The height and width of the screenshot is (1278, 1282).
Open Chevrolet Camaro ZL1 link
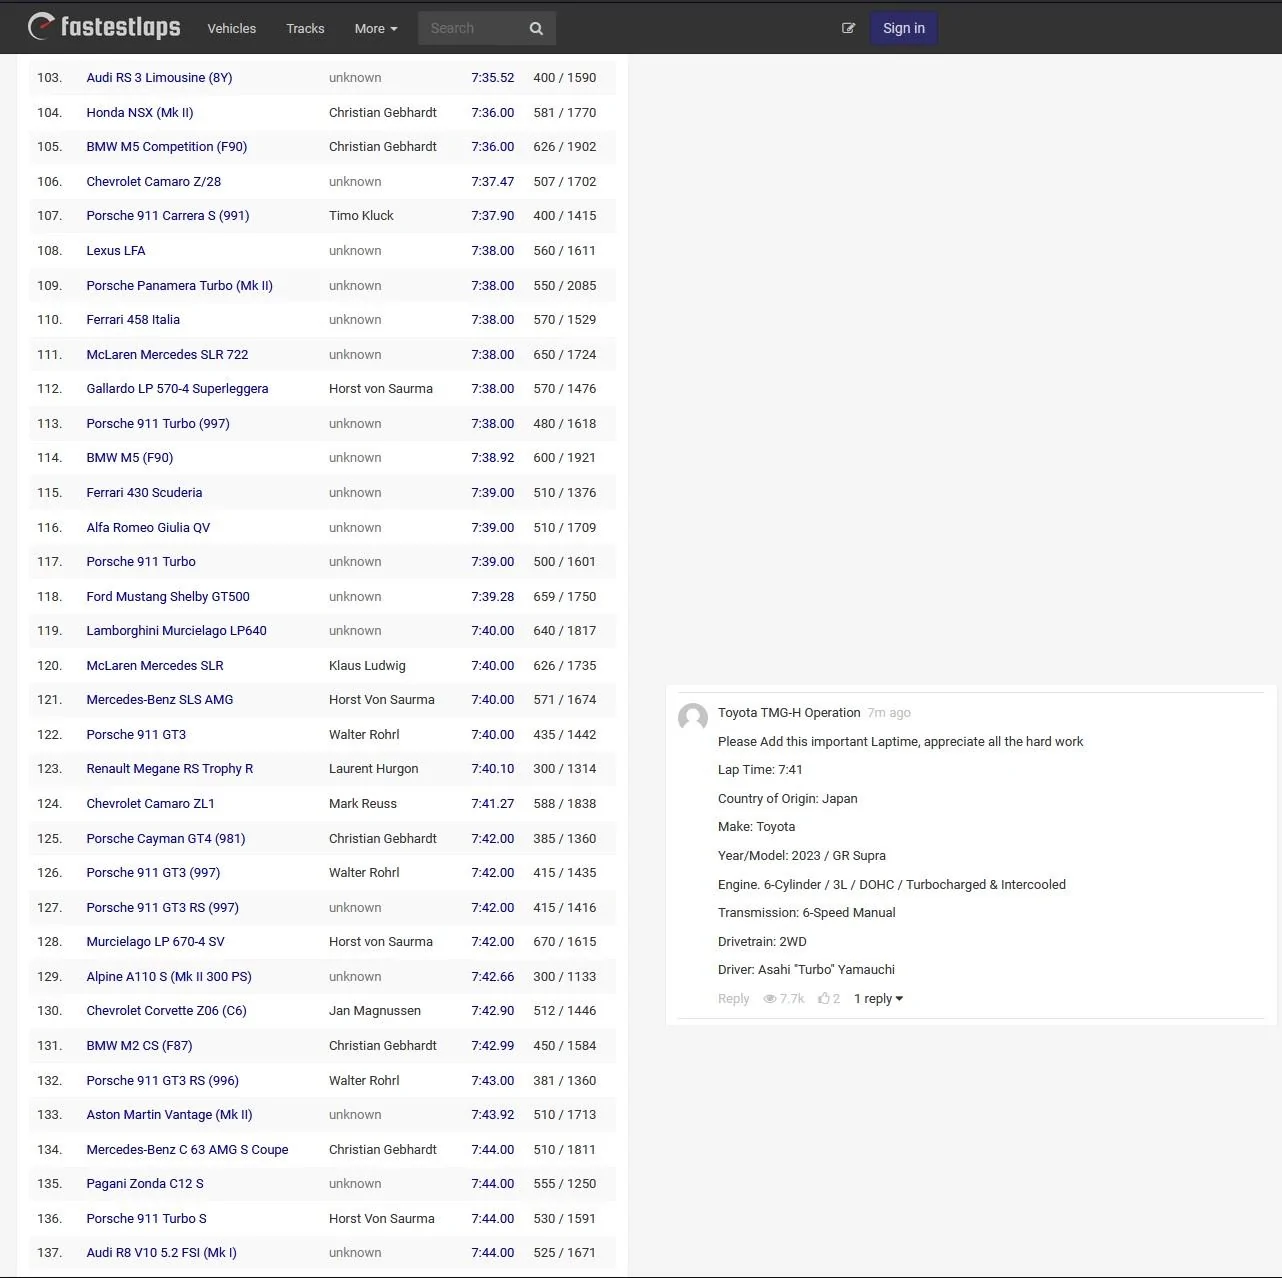coord(151,804)
